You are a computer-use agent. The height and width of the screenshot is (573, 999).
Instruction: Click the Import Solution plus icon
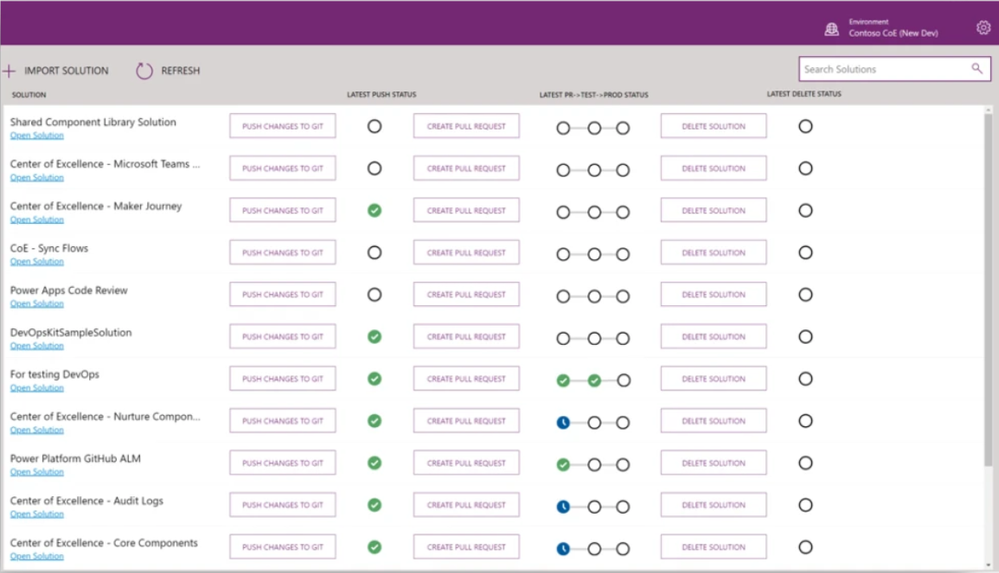tap(9, 71)
